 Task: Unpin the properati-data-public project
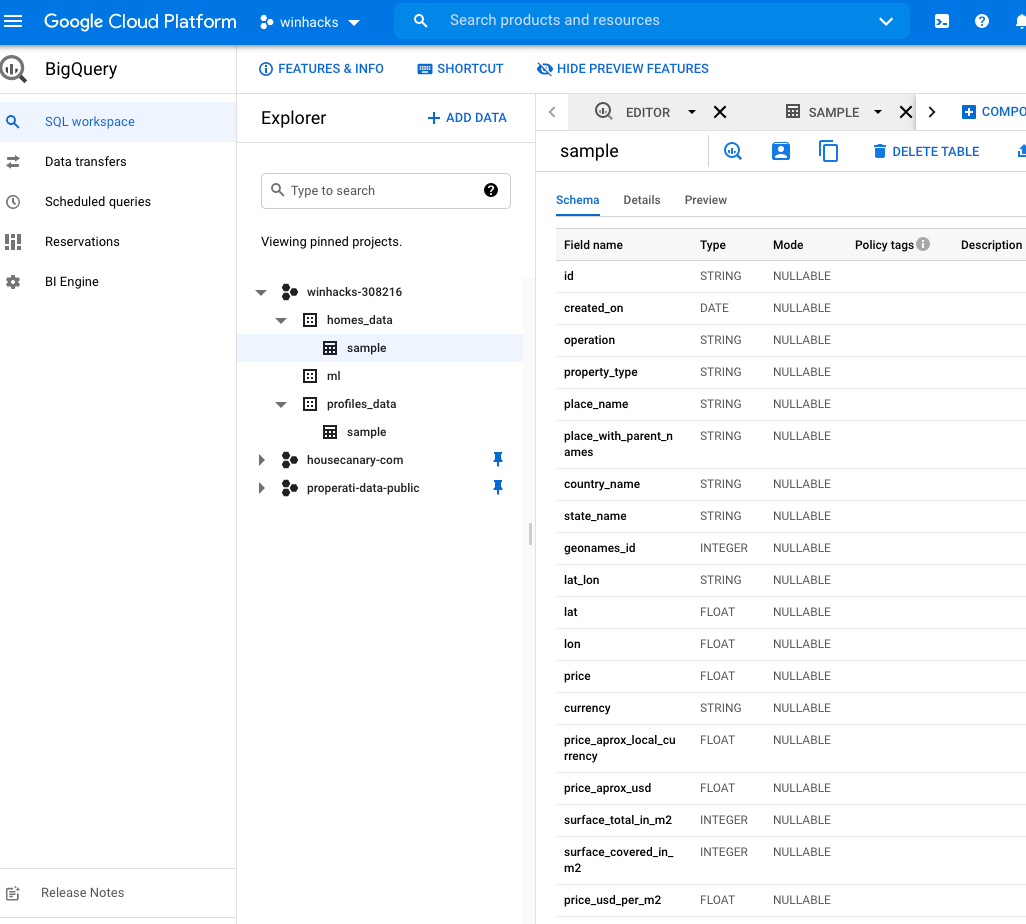click(497, 488)
